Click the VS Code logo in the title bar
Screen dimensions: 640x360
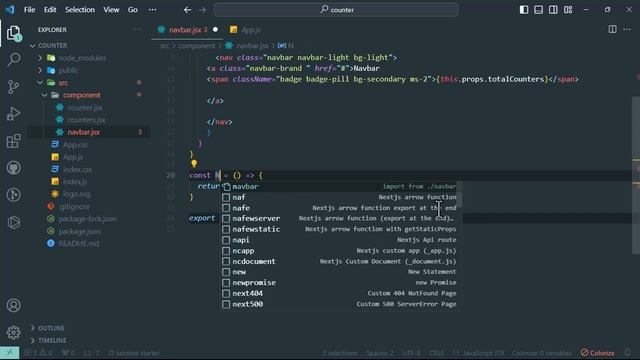click(9, 9)
